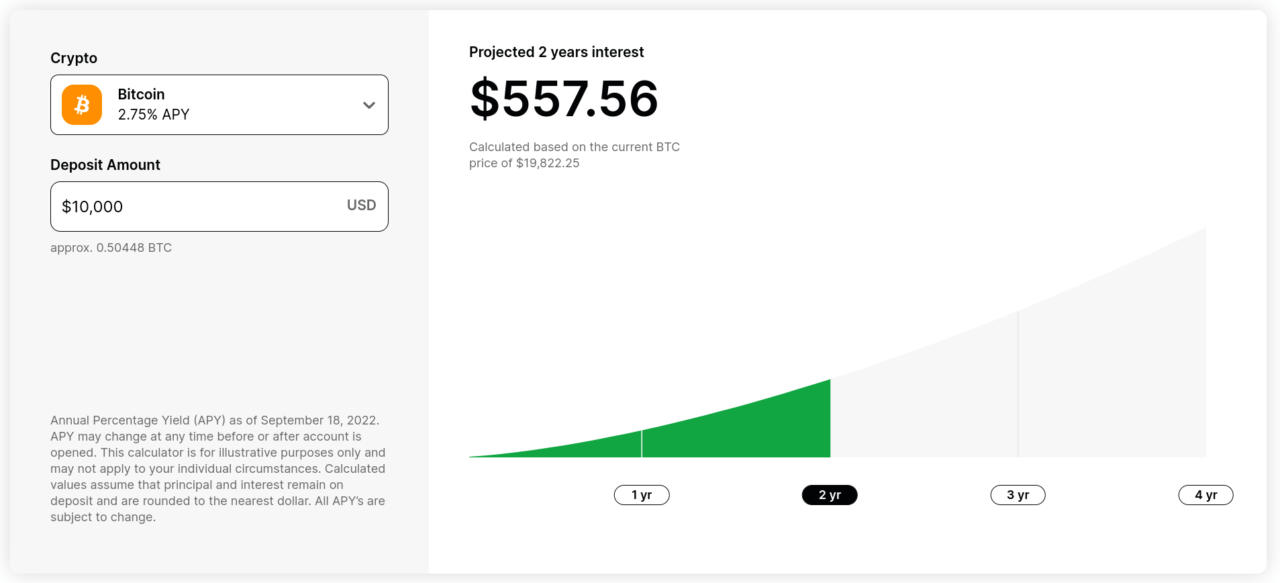Click the Projected 2 years interest heading

pyautogui.click(x=557, y=52)
